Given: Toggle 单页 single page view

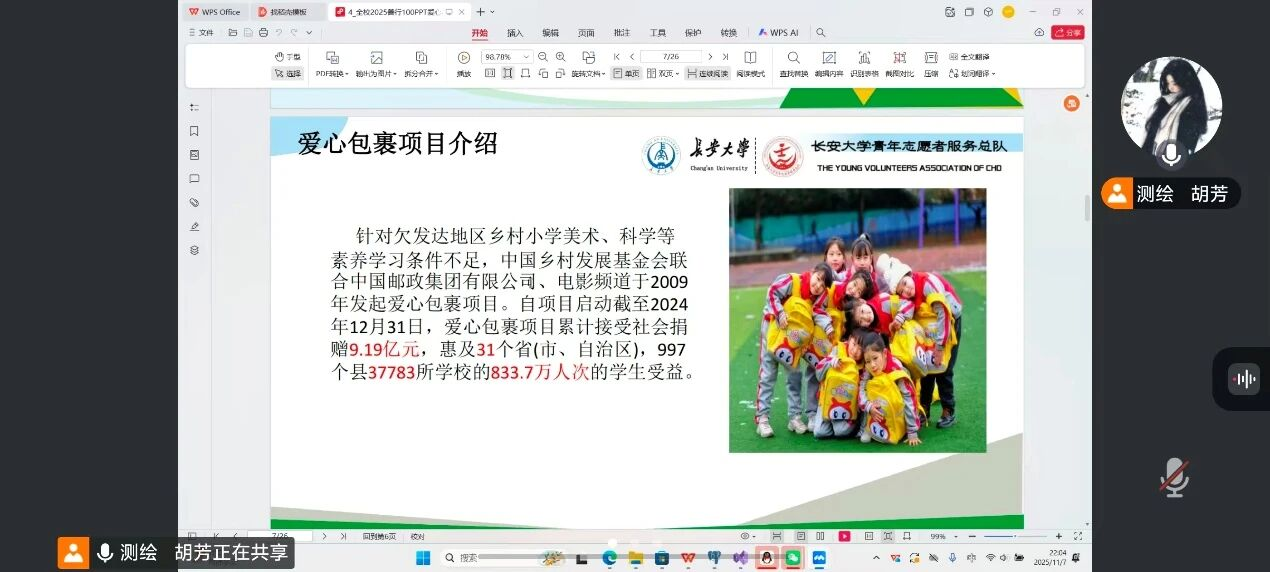Looking at the screenshot, I should (626, 73).
